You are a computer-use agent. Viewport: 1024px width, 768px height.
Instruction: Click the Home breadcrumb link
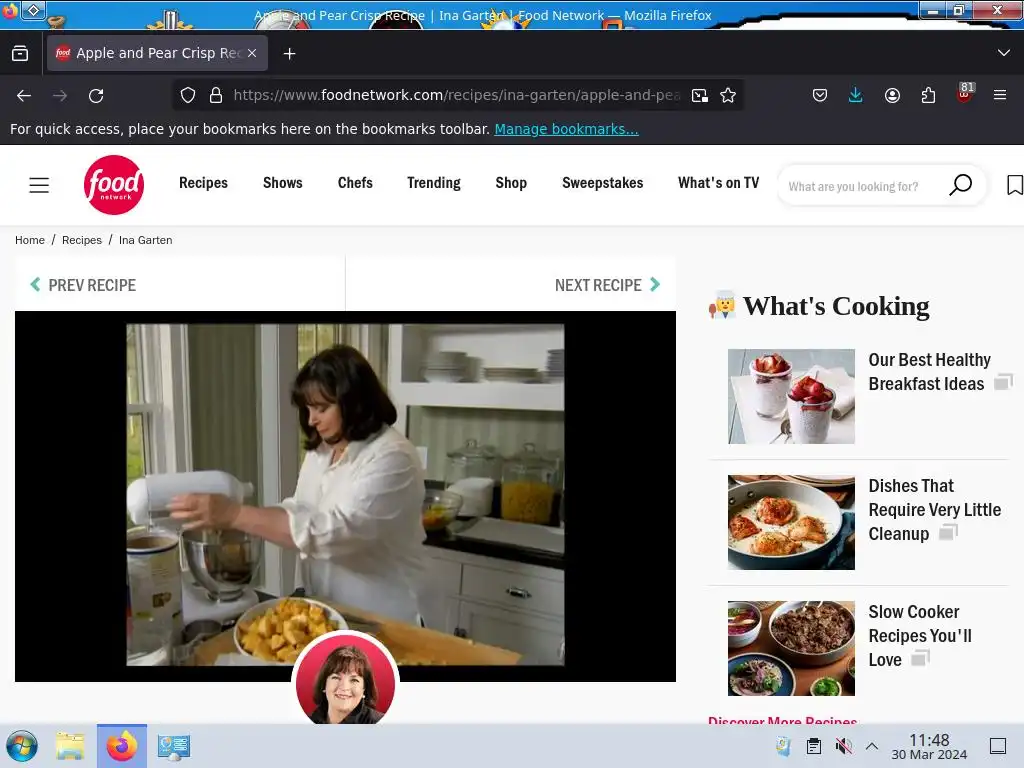pyautogui.click(x=30, y=240)
